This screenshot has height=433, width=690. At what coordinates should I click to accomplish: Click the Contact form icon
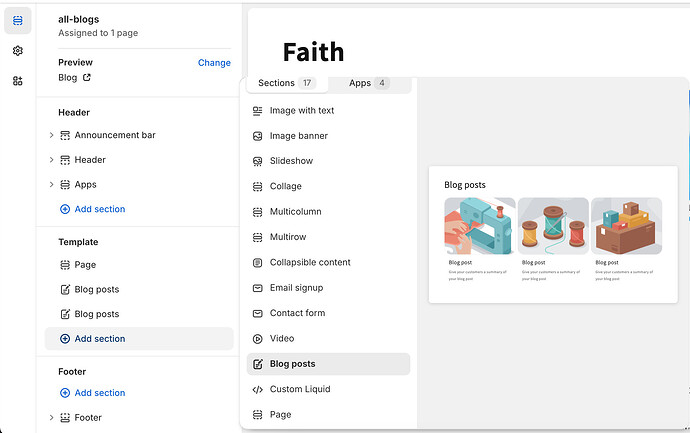click(257, 313)
